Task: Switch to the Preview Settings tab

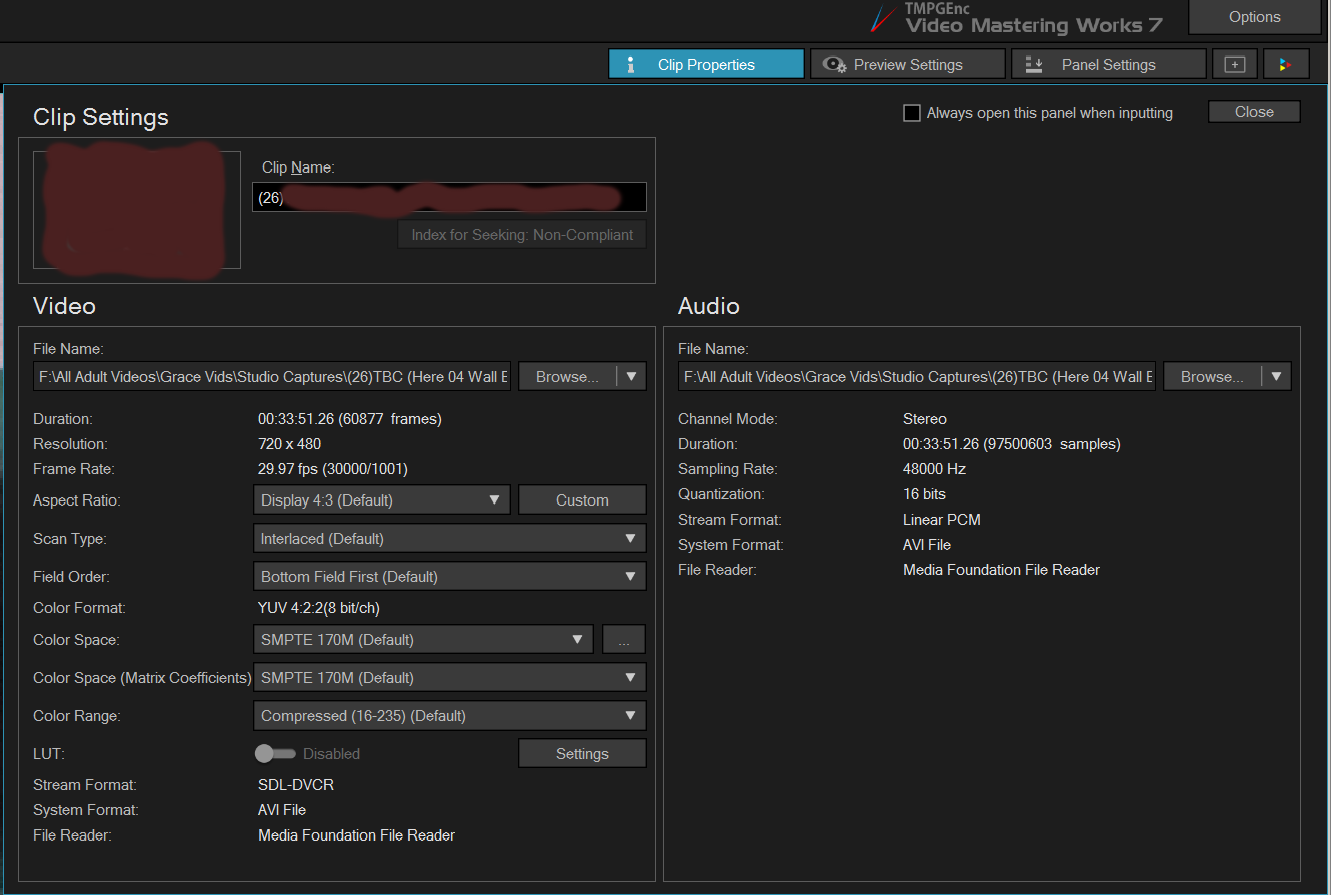Action: pos(907,64)
